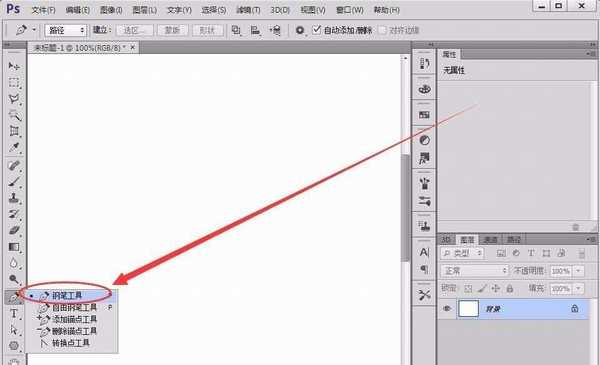The width and height of the screenshot is (600, 365).
Task: Click the 选区... button in options bar
Action: click(135, 30)
